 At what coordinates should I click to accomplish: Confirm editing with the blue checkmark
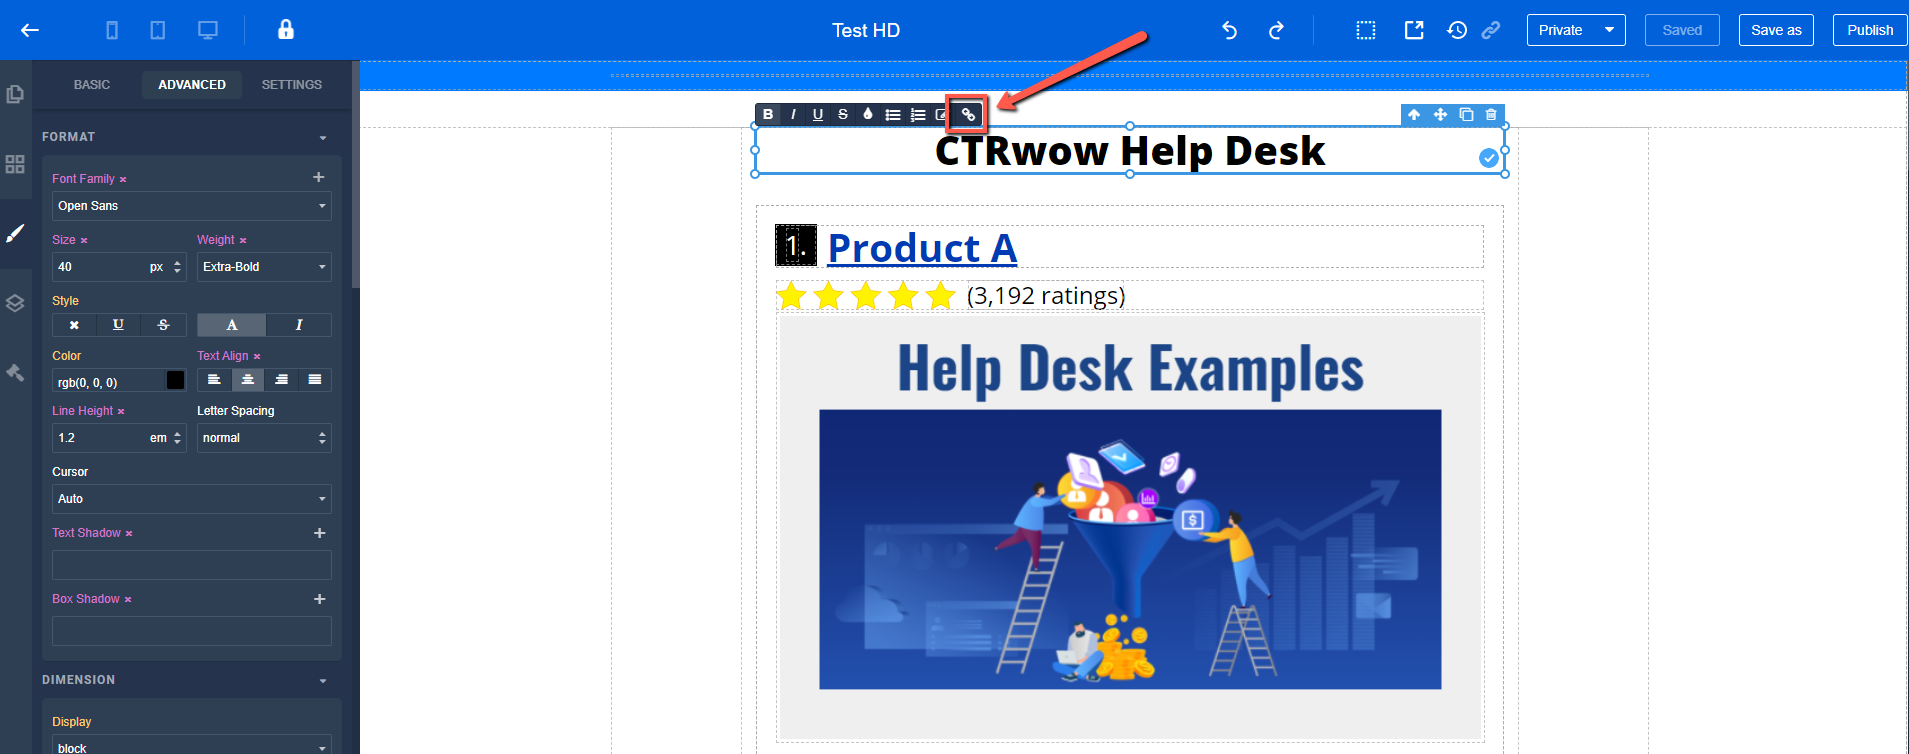click(x=1488, y=158)
